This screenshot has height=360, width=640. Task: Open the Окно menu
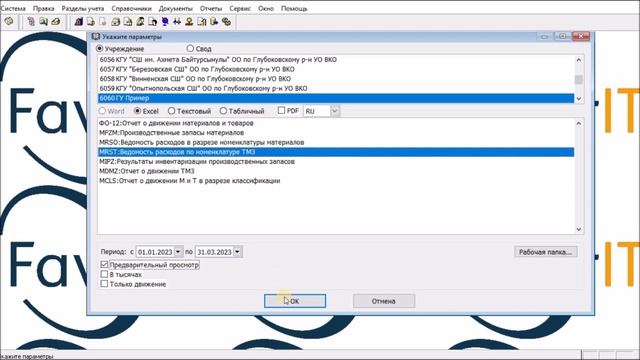[266, 8]
